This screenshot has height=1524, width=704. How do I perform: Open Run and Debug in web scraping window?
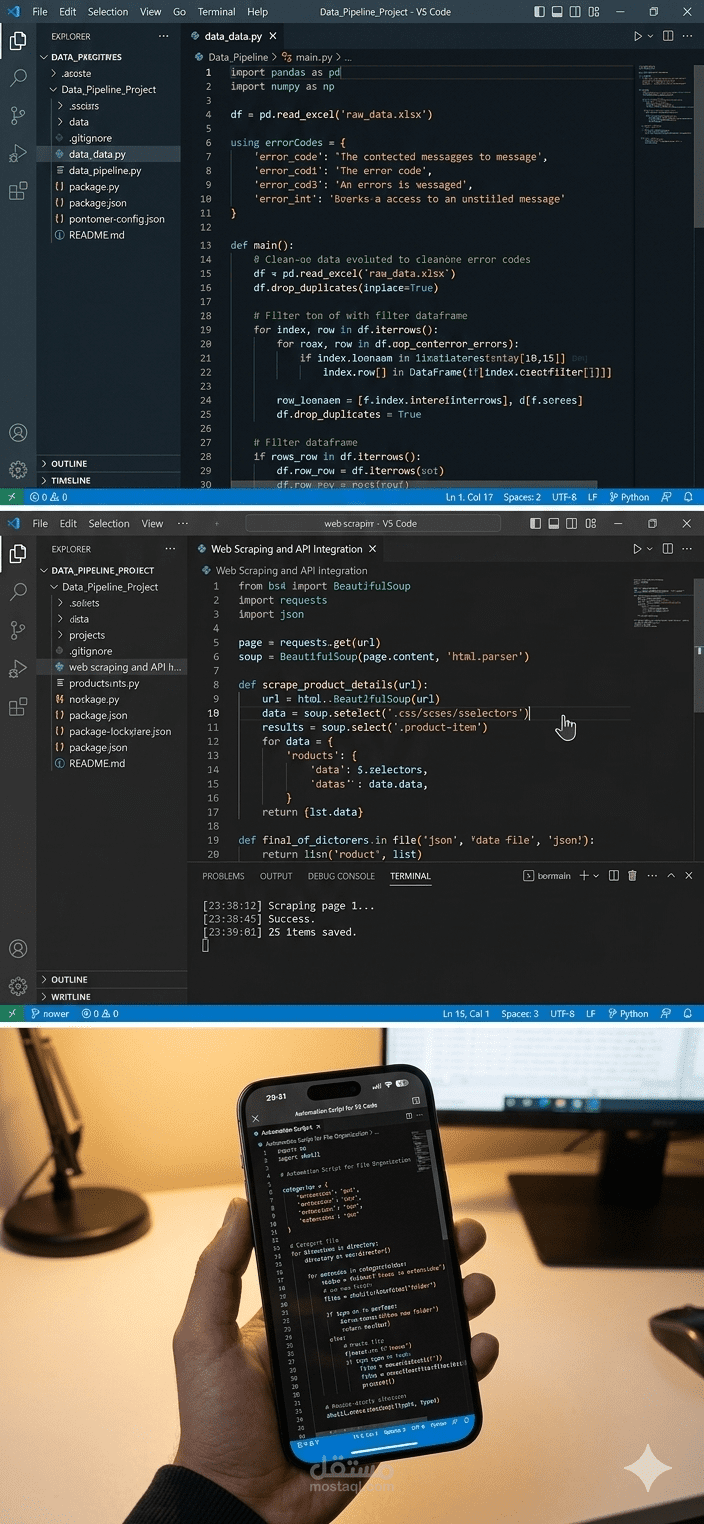pos(18,669)
